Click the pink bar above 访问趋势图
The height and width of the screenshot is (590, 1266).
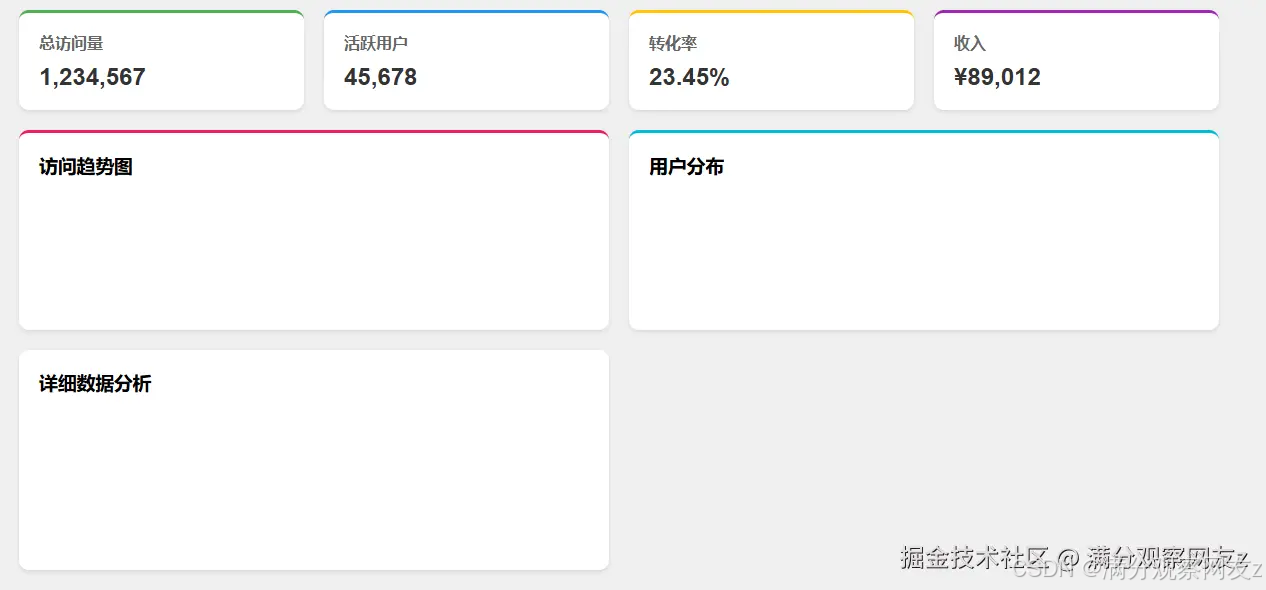coord(313,132)
